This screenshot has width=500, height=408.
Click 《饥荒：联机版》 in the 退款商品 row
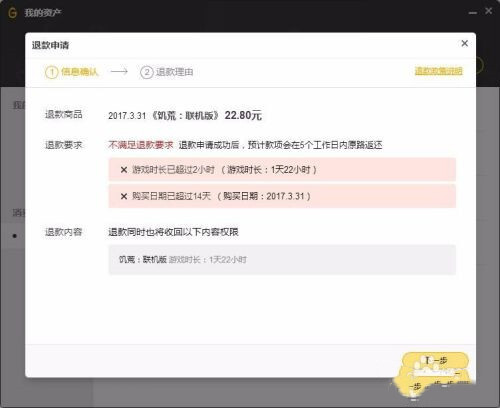pos(185,115)
